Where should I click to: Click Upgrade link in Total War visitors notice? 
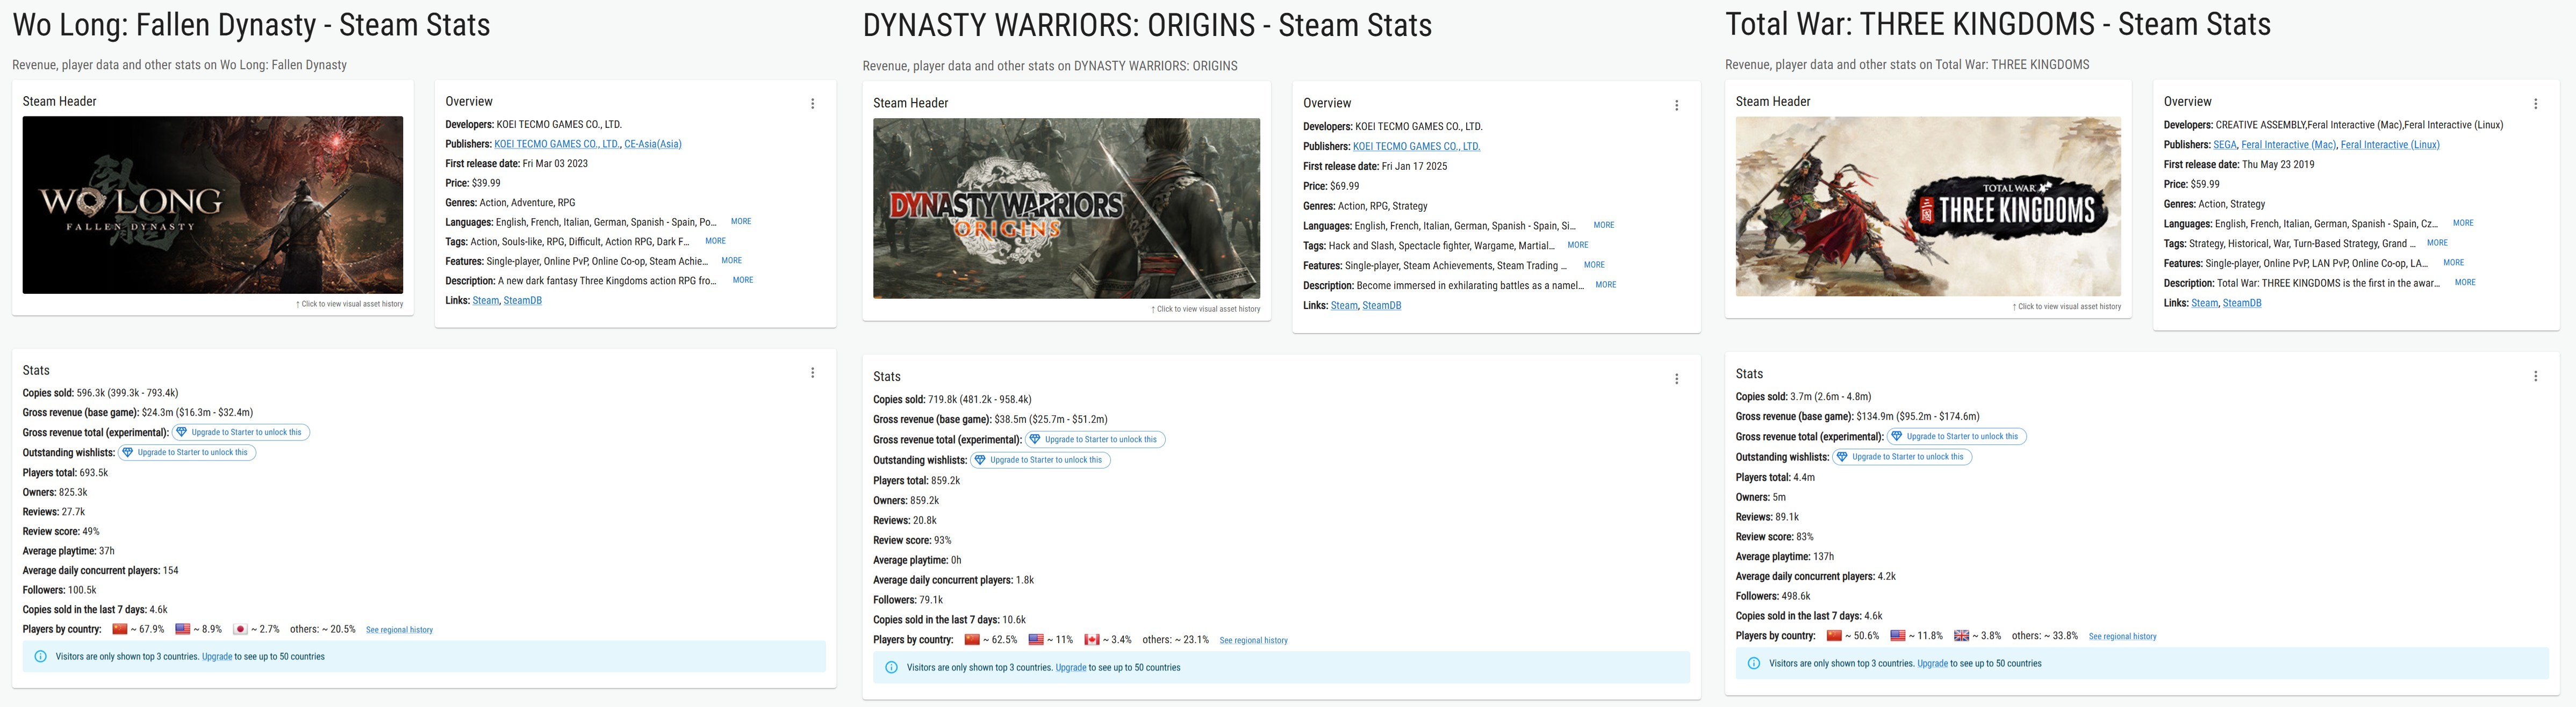click(x=1932, y=663)
